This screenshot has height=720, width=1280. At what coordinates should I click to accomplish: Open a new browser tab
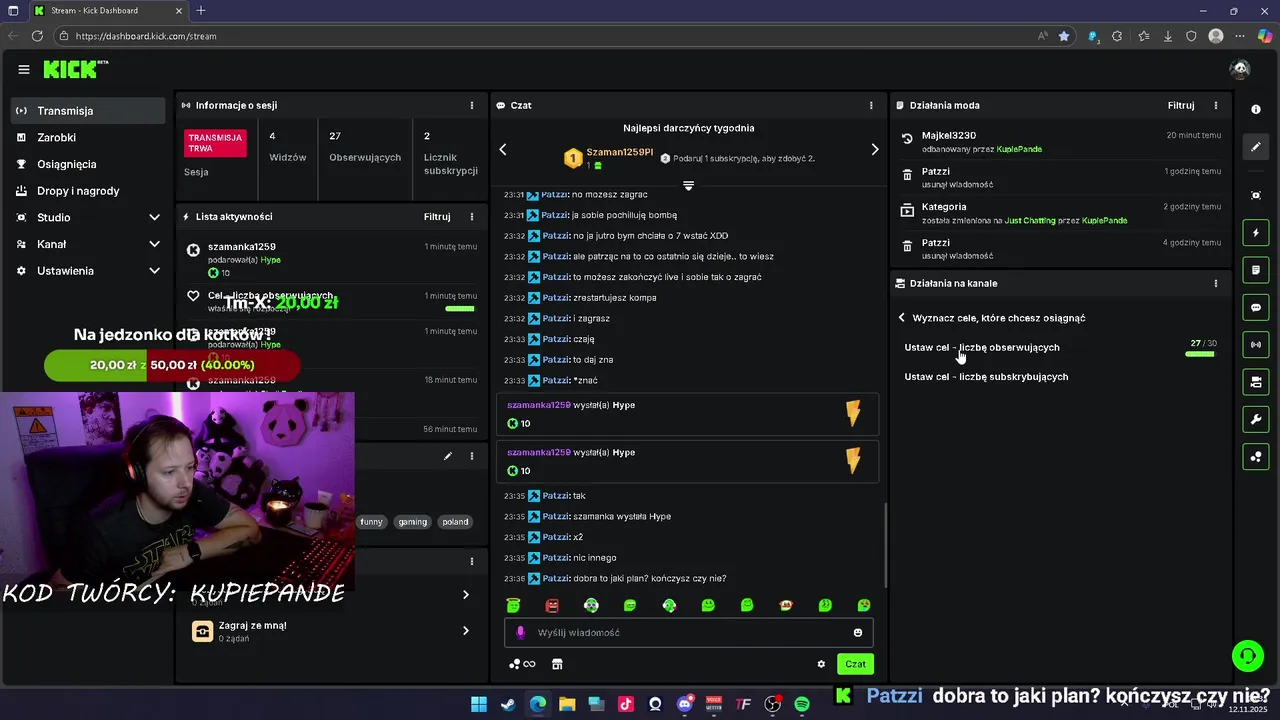(x=201, y=11)
